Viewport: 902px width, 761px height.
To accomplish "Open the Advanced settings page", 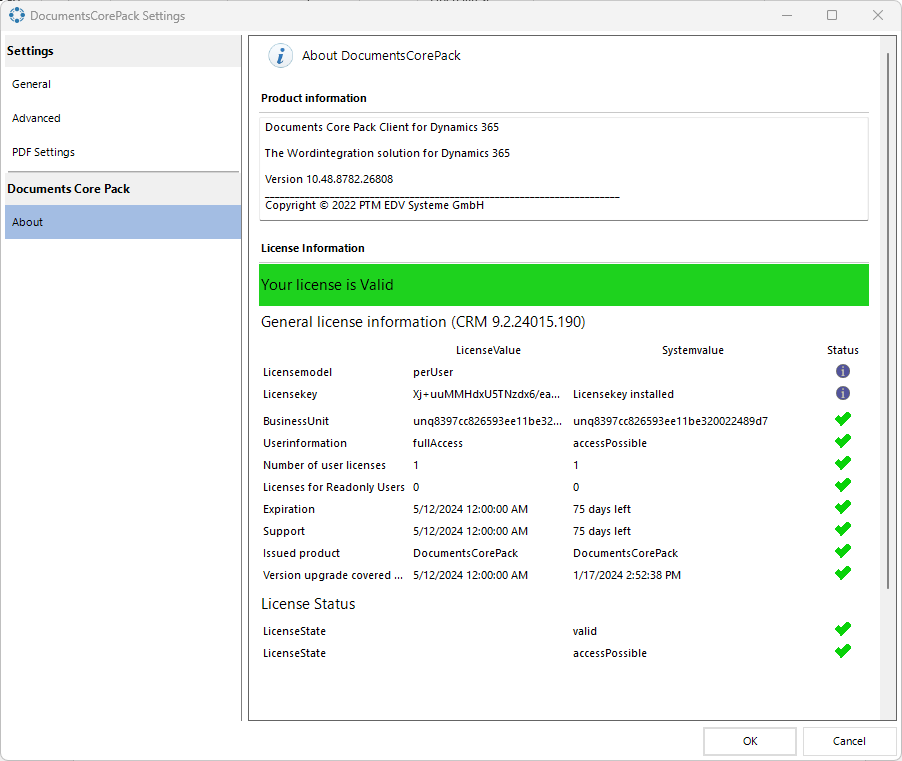I will (123, 118).
